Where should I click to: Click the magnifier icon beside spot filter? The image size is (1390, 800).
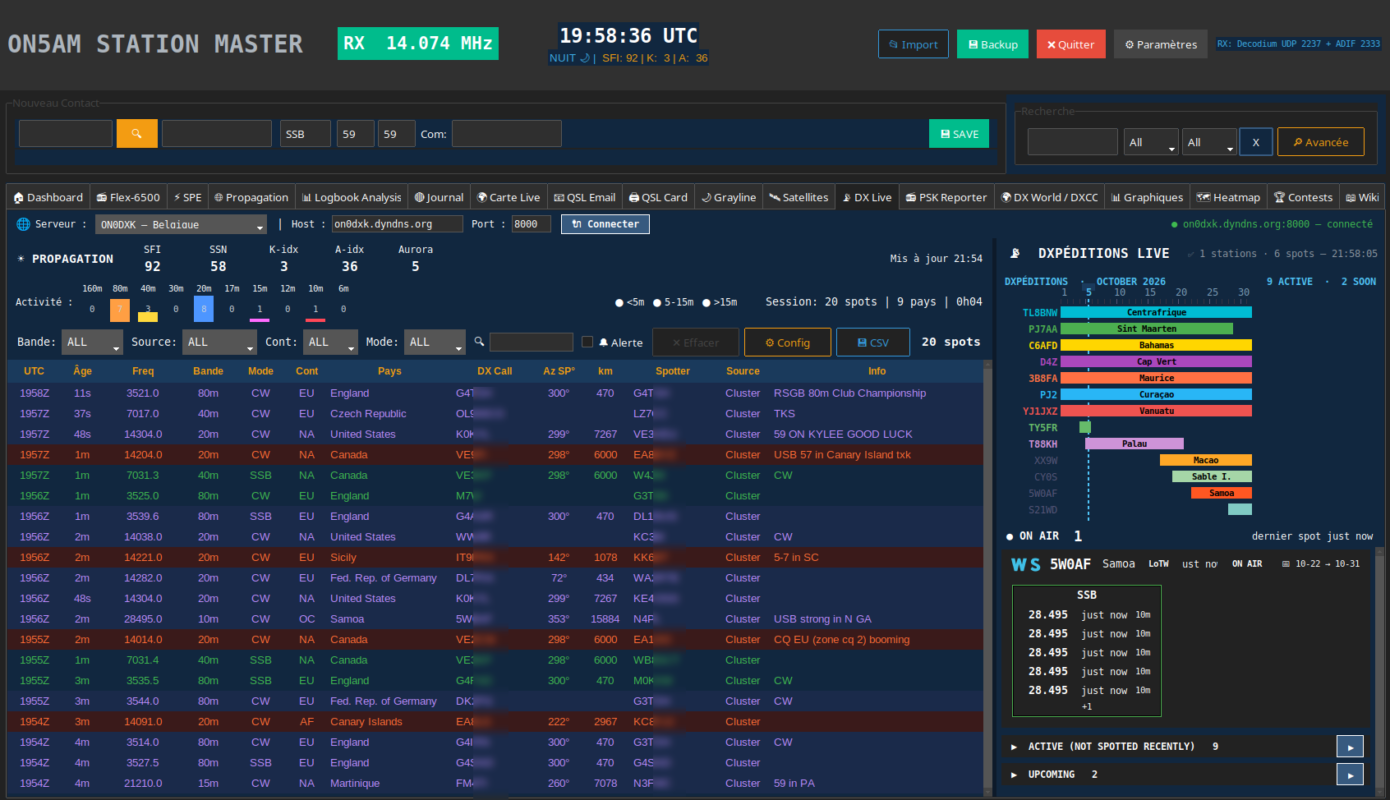pyautogui.click(x=480, y=342)
